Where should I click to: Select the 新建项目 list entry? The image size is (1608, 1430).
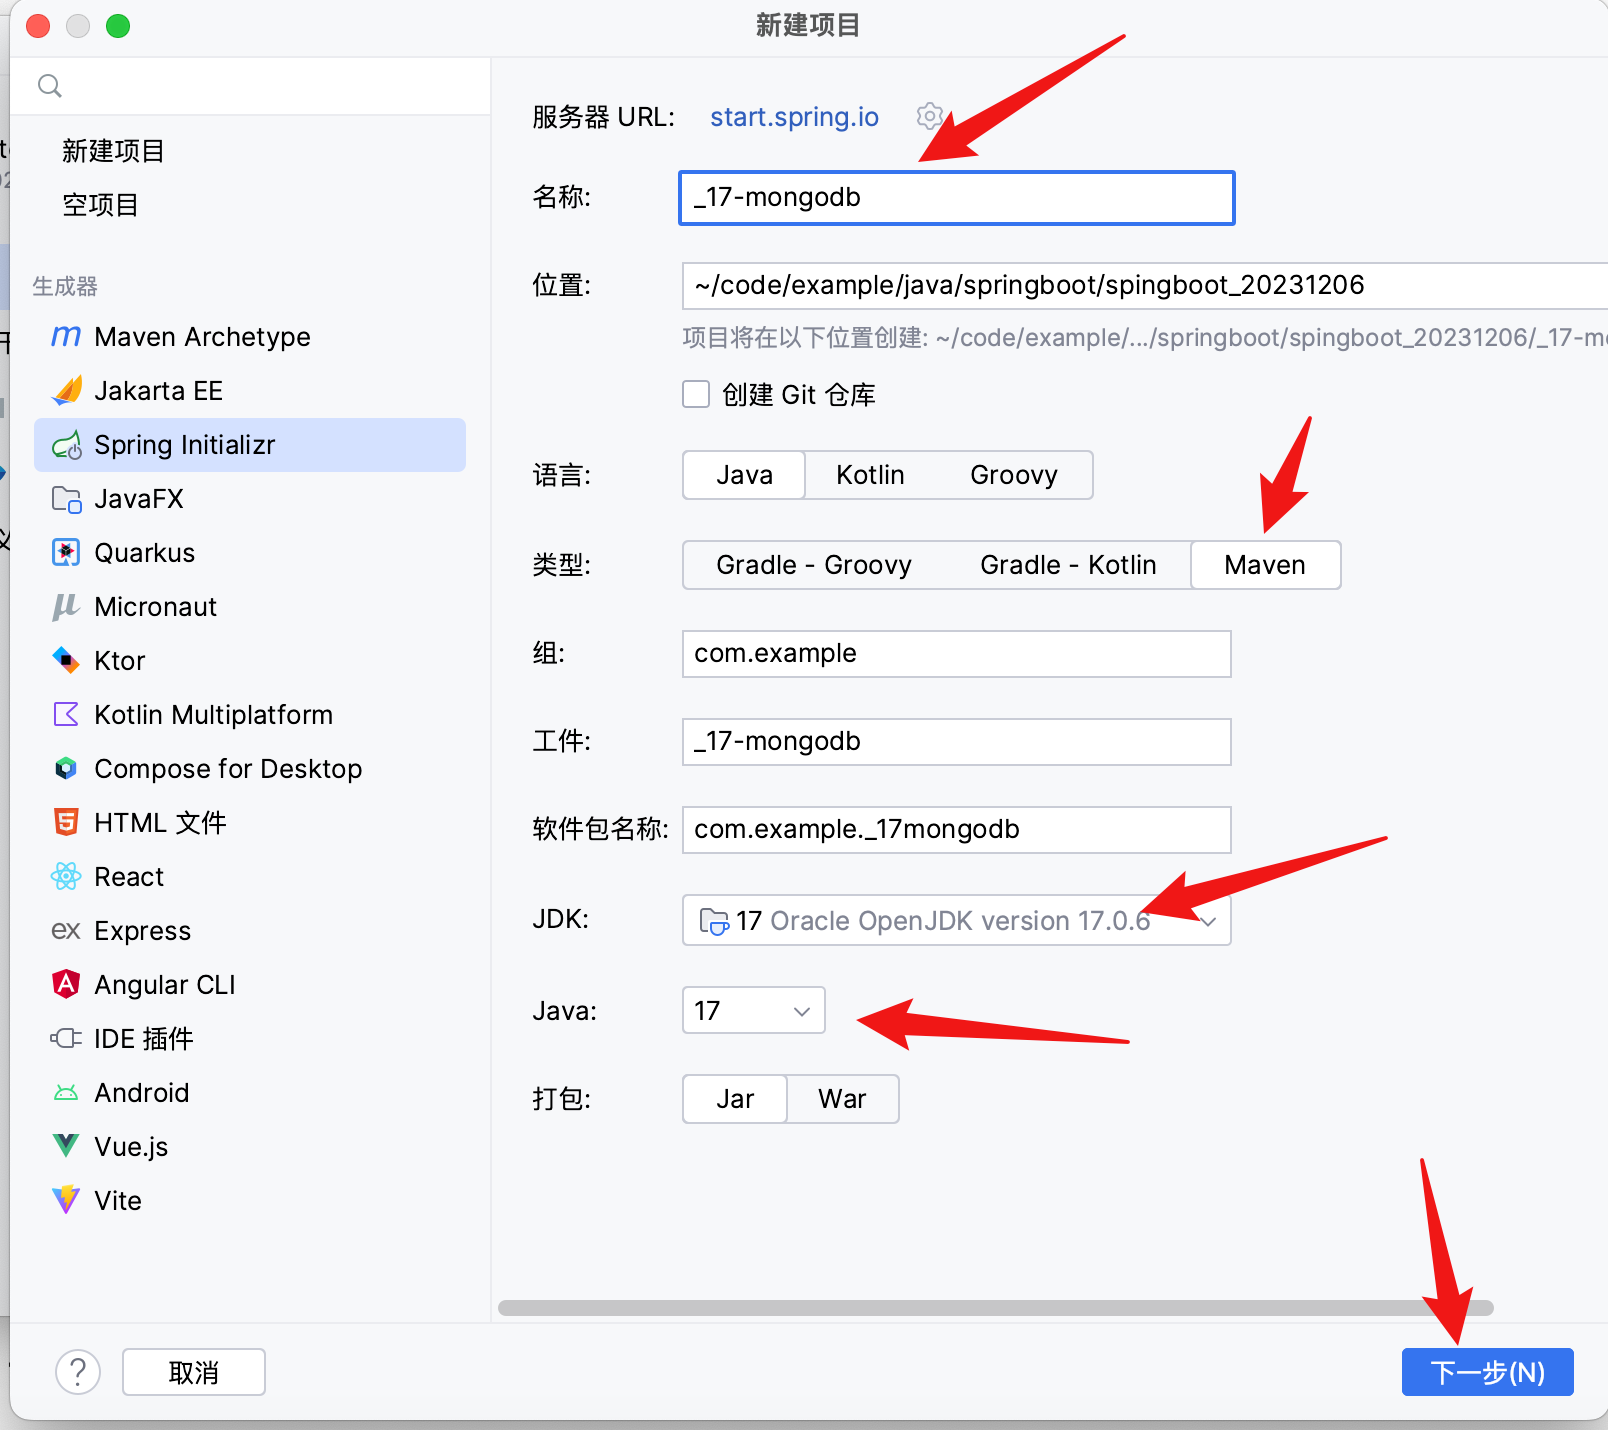113,151
